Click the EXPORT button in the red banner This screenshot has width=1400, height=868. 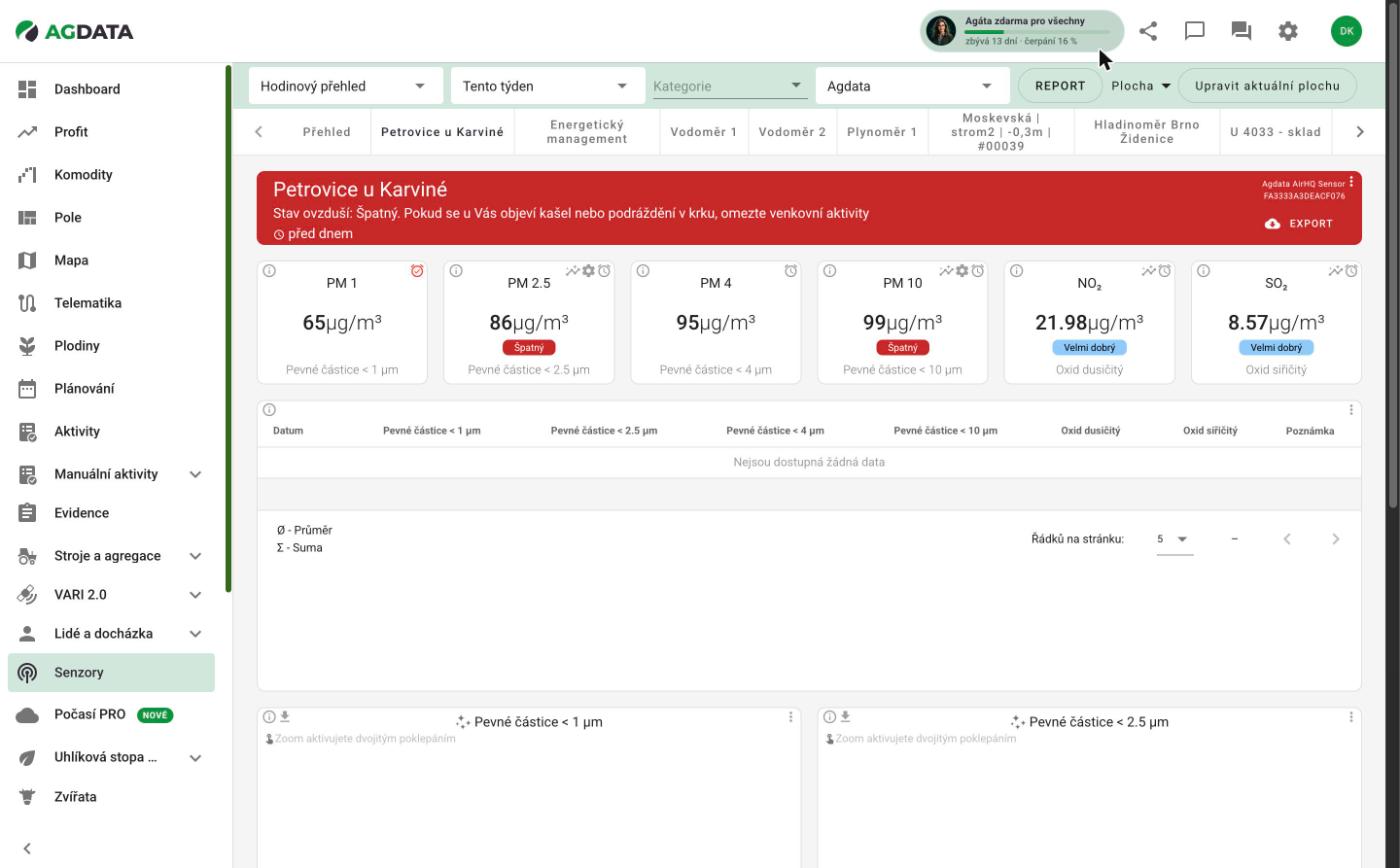tap(1299, 224)
